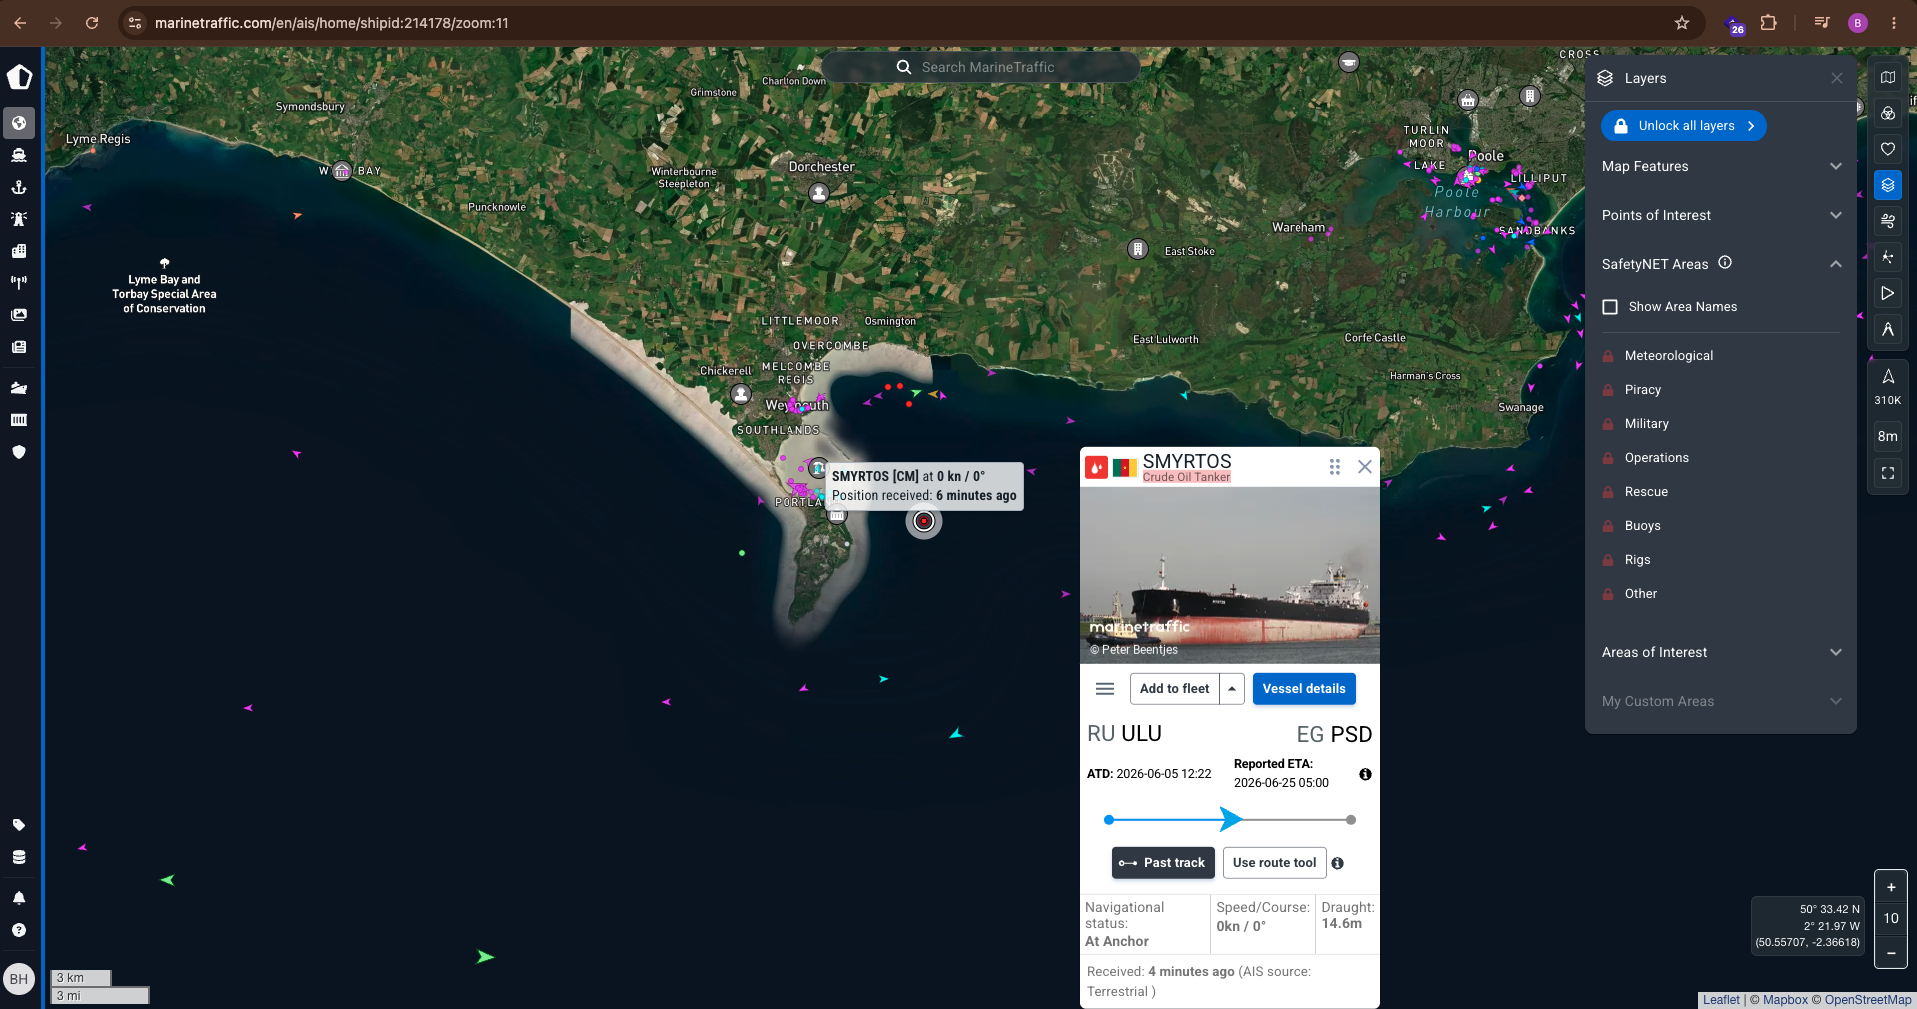Zoom out with the minus button
This screenshot has width=1917, height=1009.
click(x=1891, y=953)
